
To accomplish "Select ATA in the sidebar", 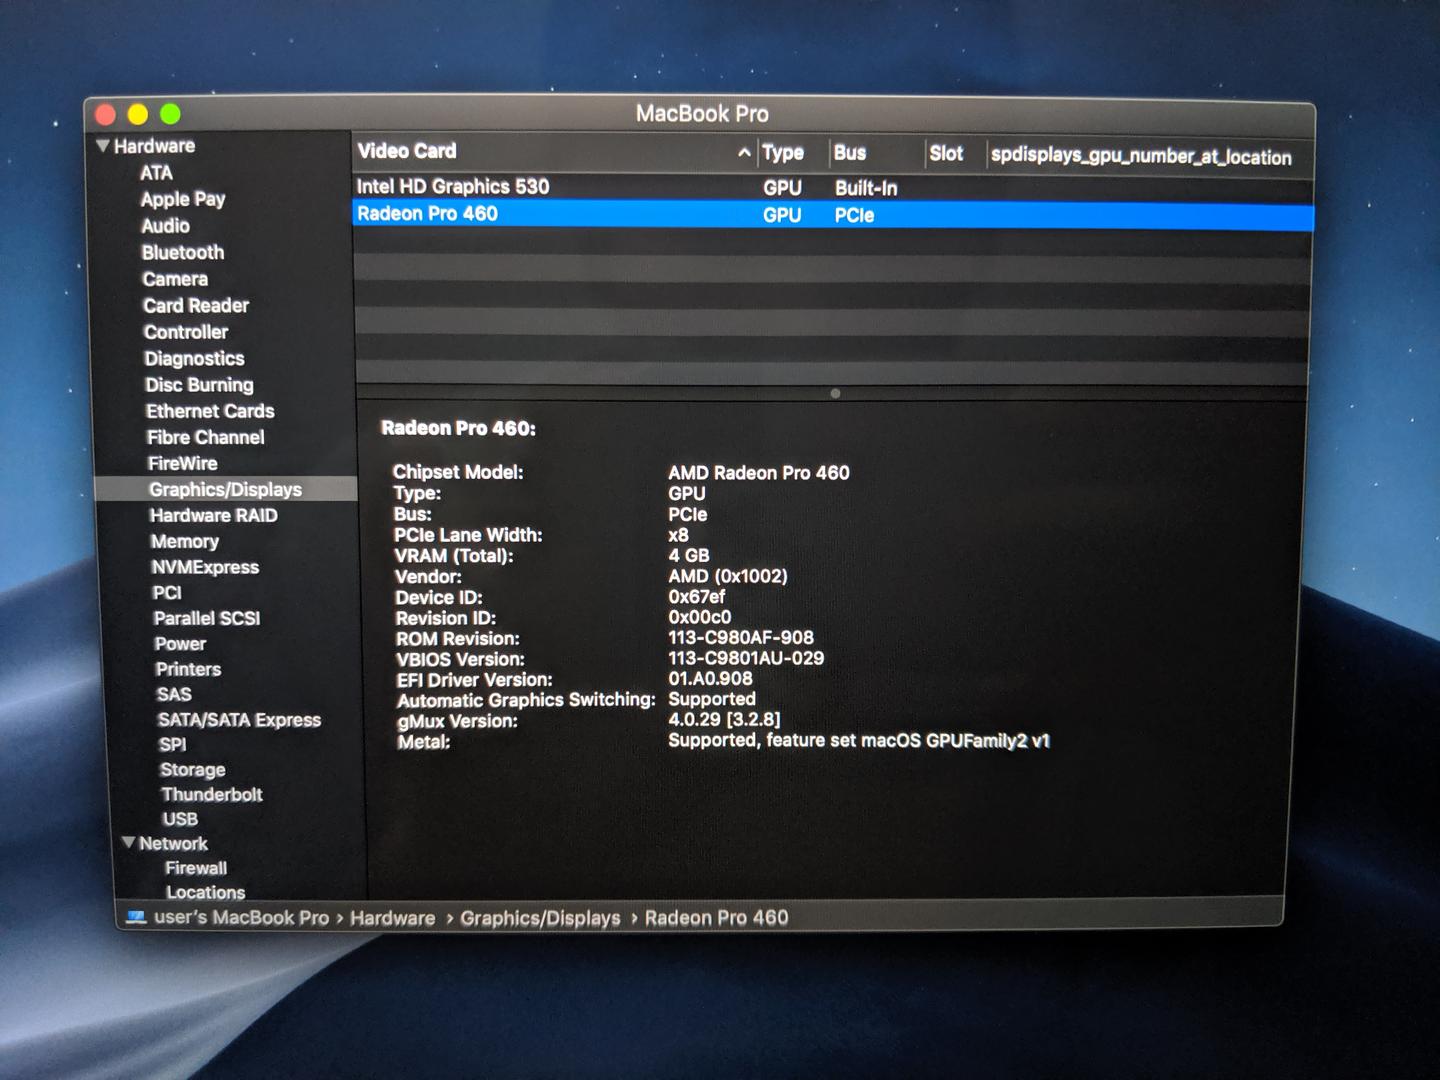I will [156, 173].
